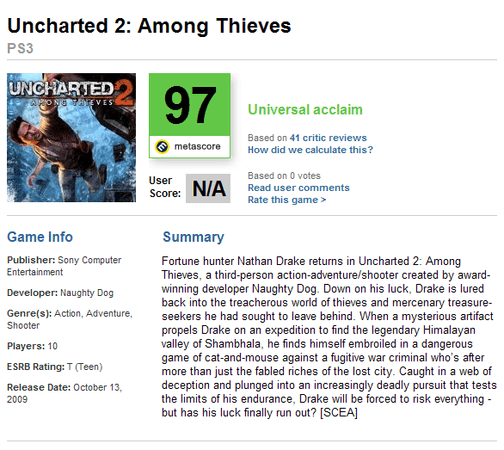504x450 pixels.
Task: Click 'How did we calculate this?' link
Action: click(x=310, y=150)
